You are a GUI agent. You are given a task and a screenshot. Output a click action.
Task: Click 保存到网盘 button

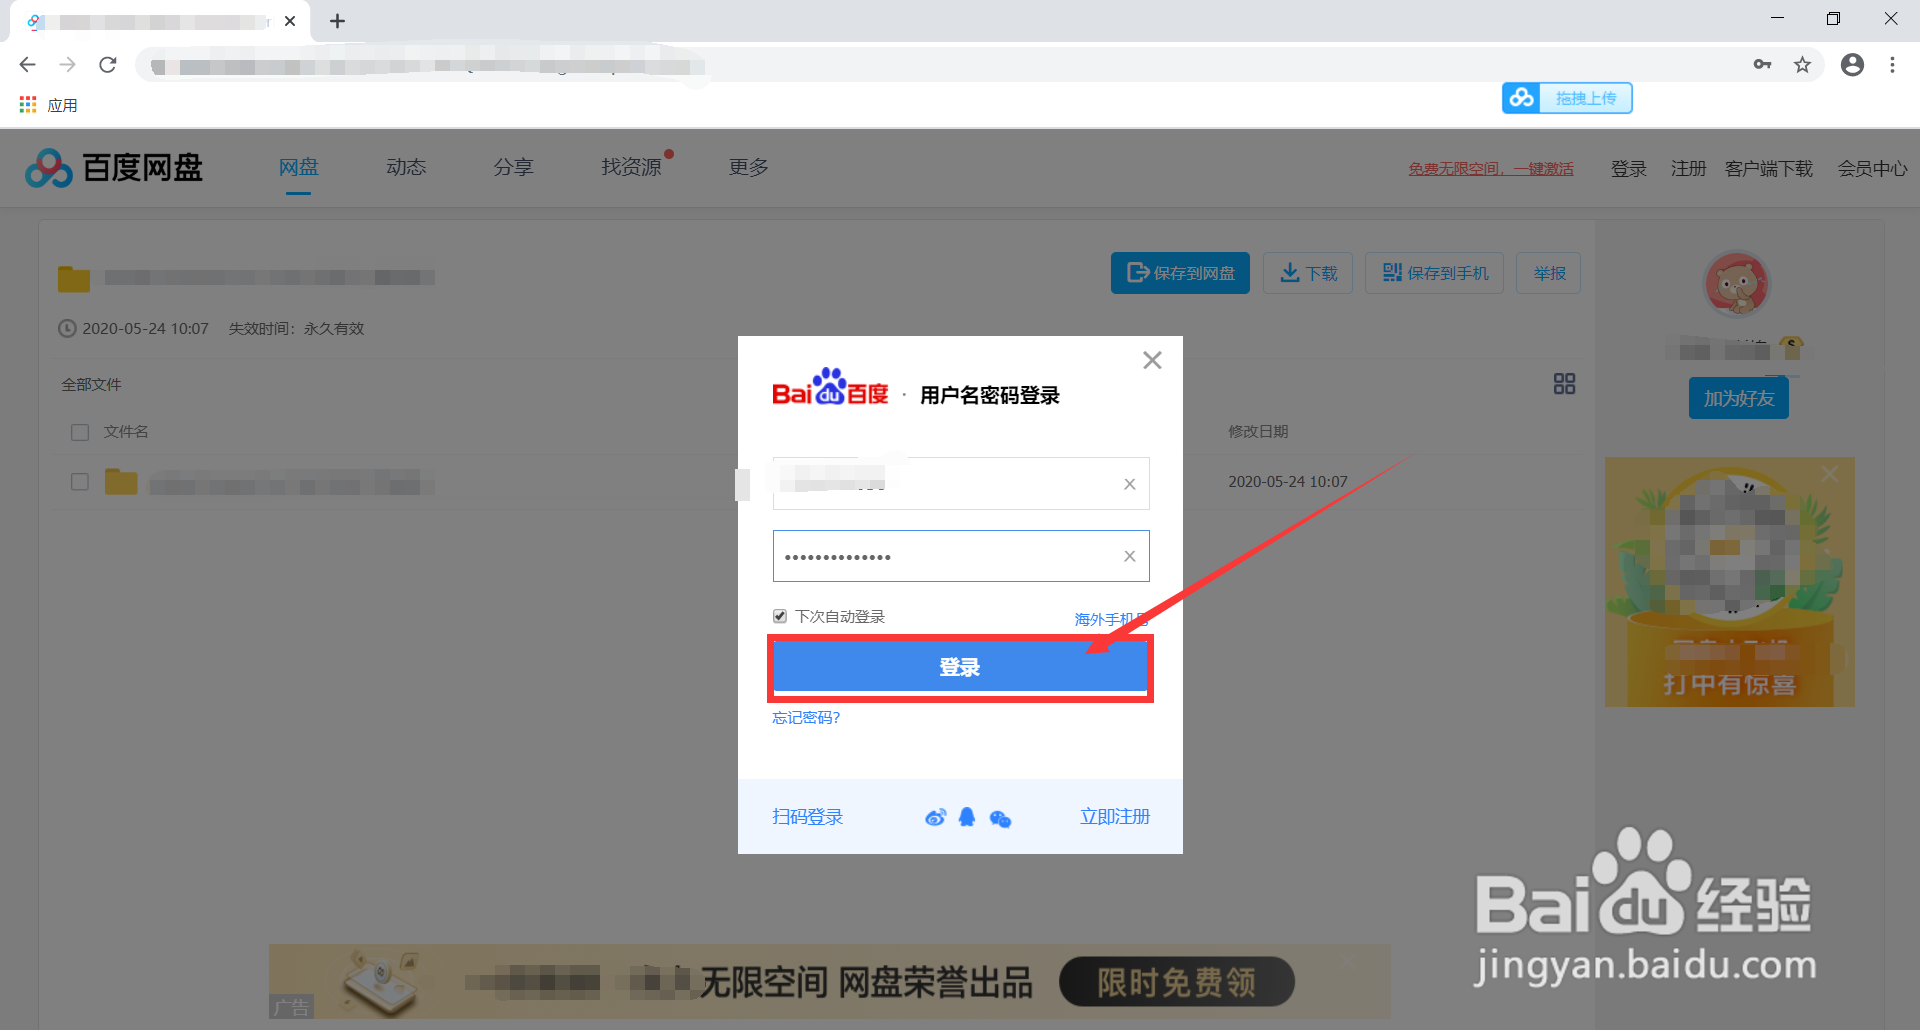pos(1180,273)
